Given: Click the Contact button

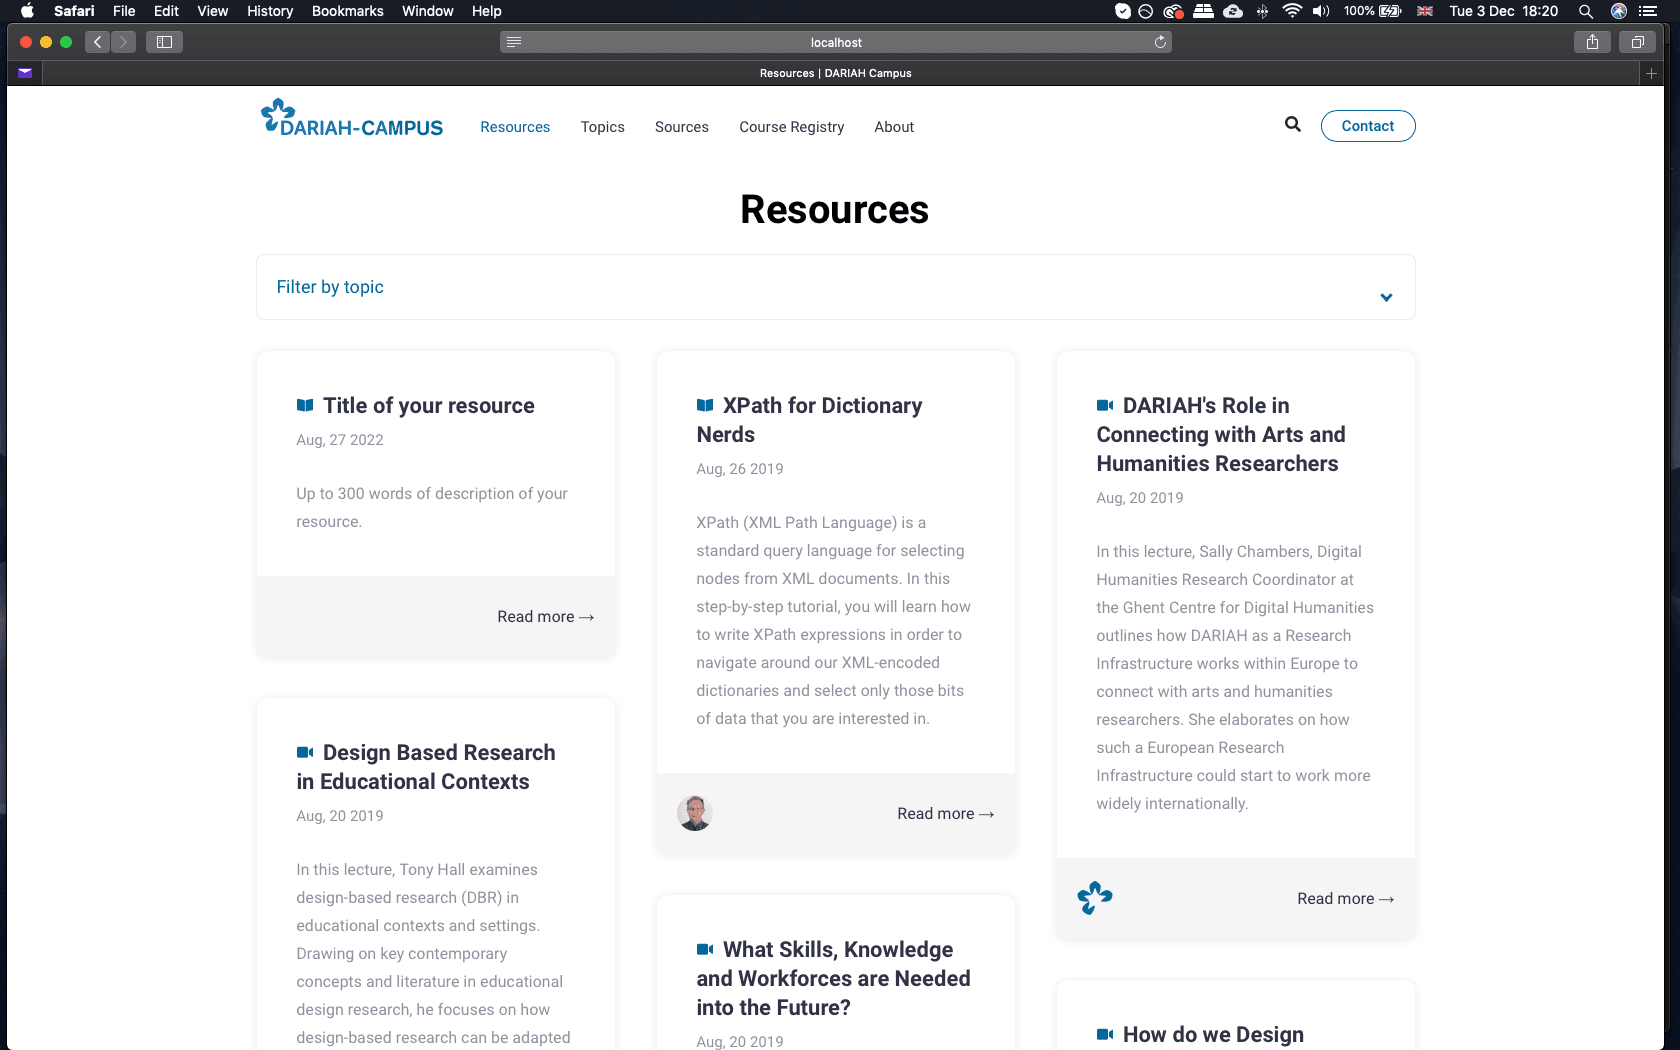Looking at the screenshot, I should click(x=1368, y=125).
